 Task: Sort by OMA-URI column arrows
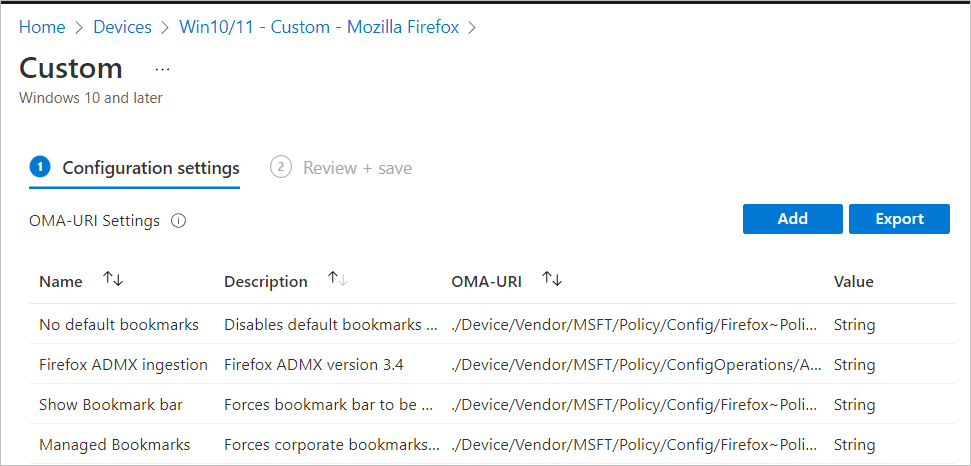(x=552, y=280)
